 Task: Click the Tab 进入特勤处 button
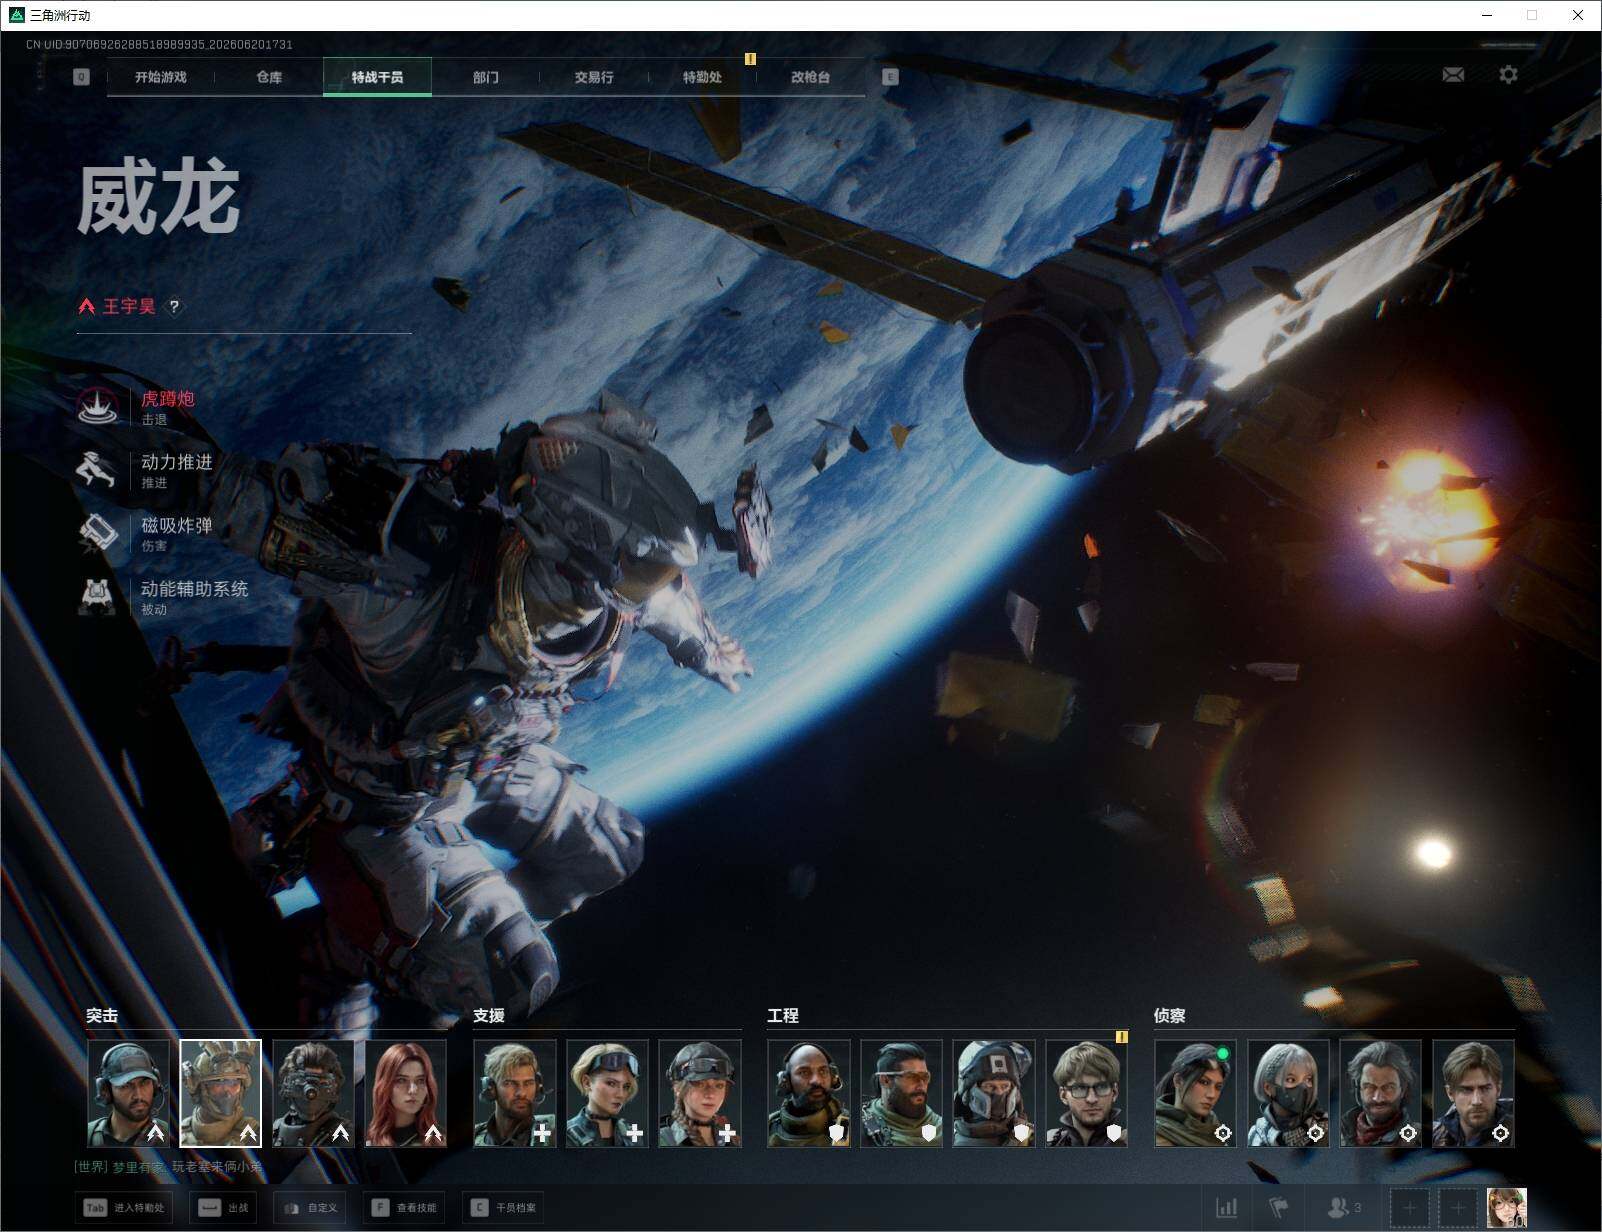coord(125,1208)
